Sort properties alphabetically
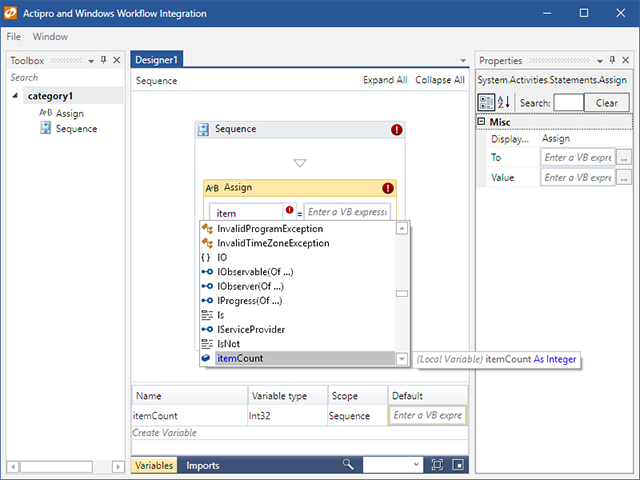Screen dimensions: 640x480 (x=504, y=102)
